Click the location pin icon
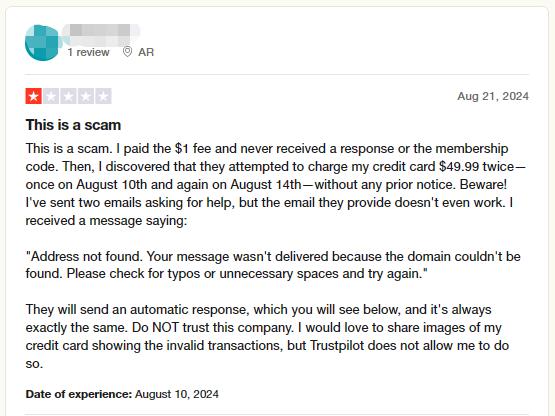This screenshot has height=416, width=555. click(x=127, y=52)
